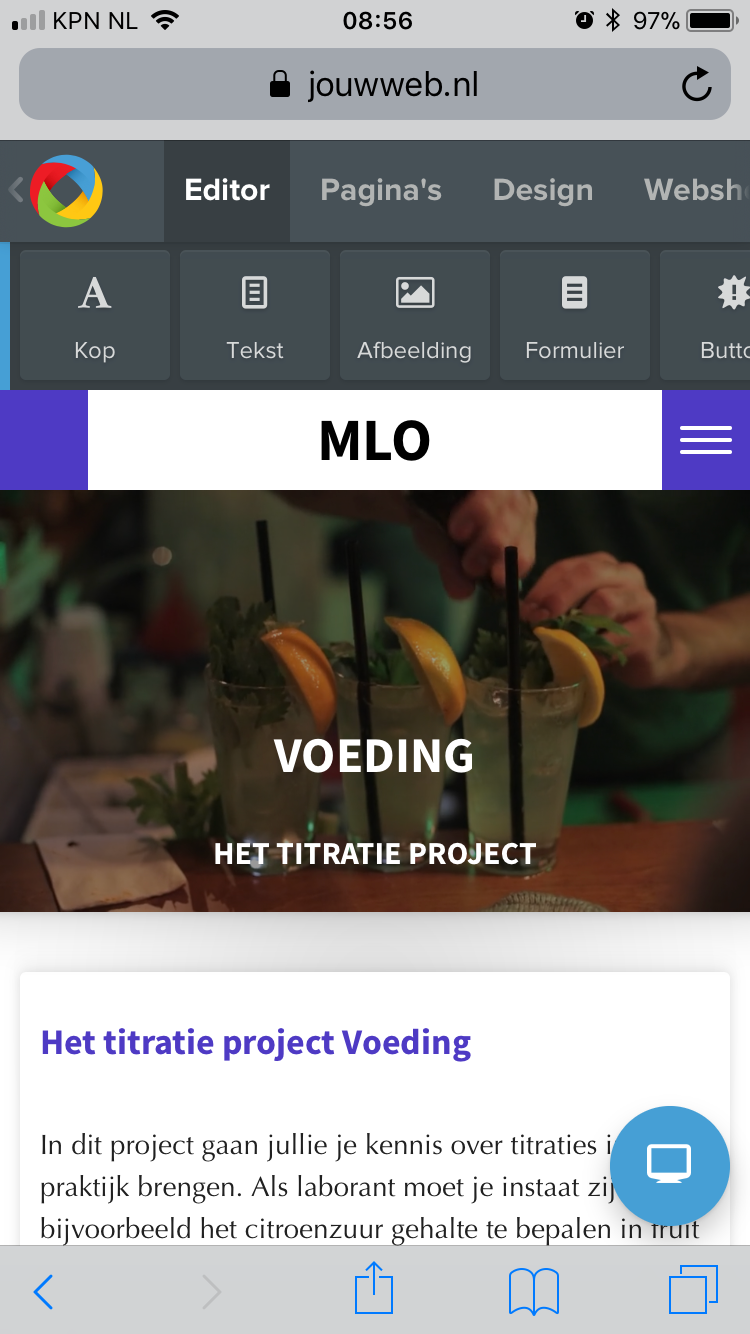
Task: Open the hamburger menu on MLO site
Action: click(706, 440)
